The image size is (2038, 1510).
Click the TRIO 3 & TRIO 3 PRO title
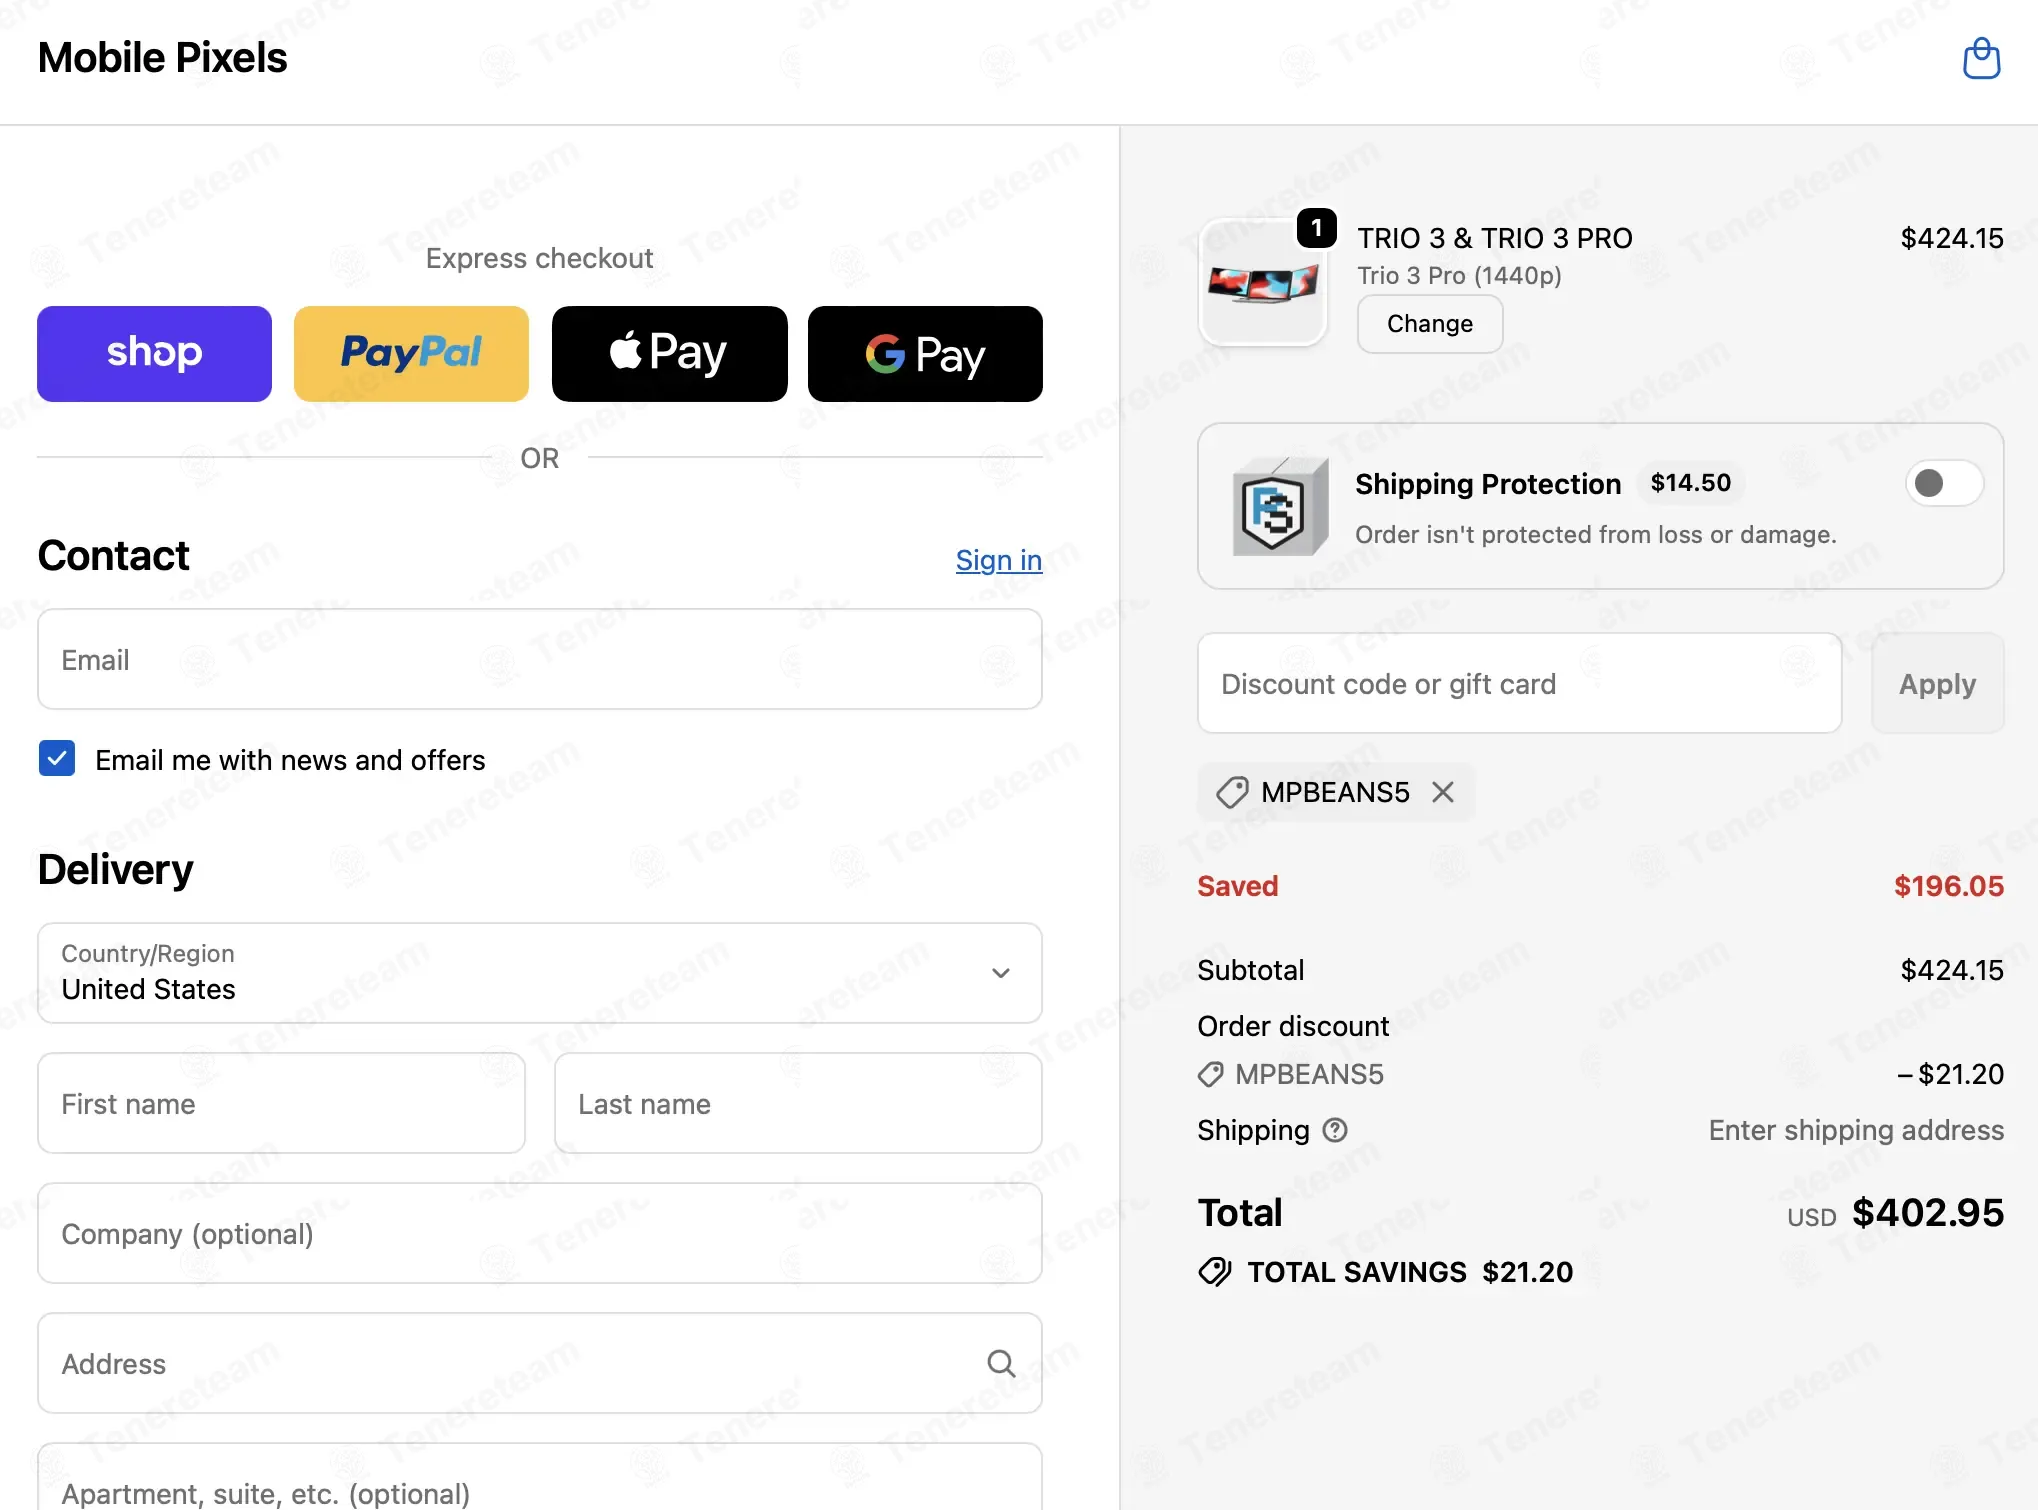pyautogui.click(x=1495, y=238)
